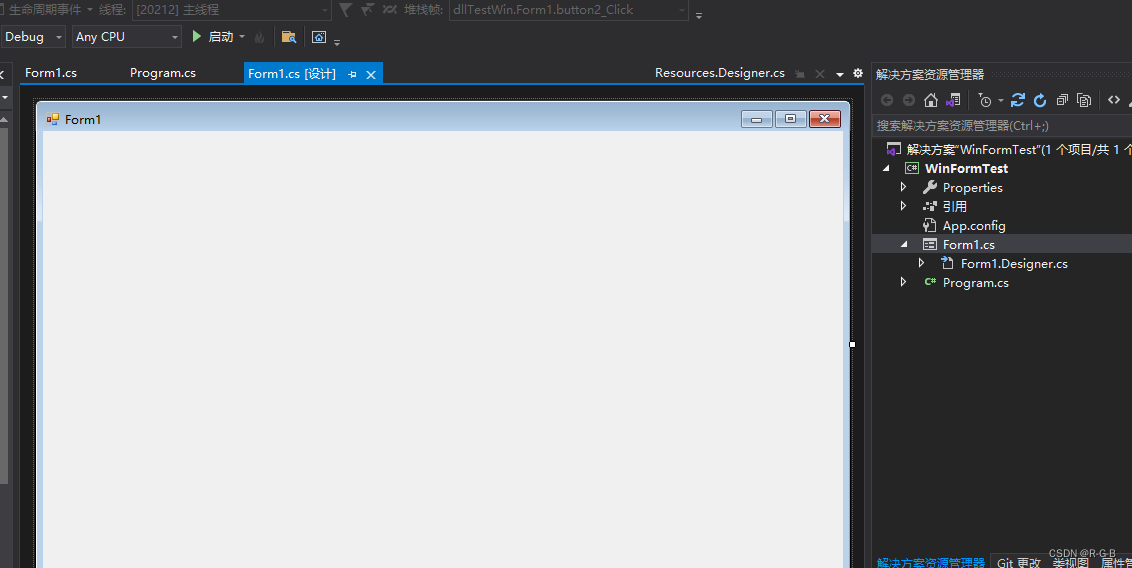The width and height of the screenshot is (1132, 568).
Task: Close the Form1.cs [设计] tab
Action: click(371, 74)
